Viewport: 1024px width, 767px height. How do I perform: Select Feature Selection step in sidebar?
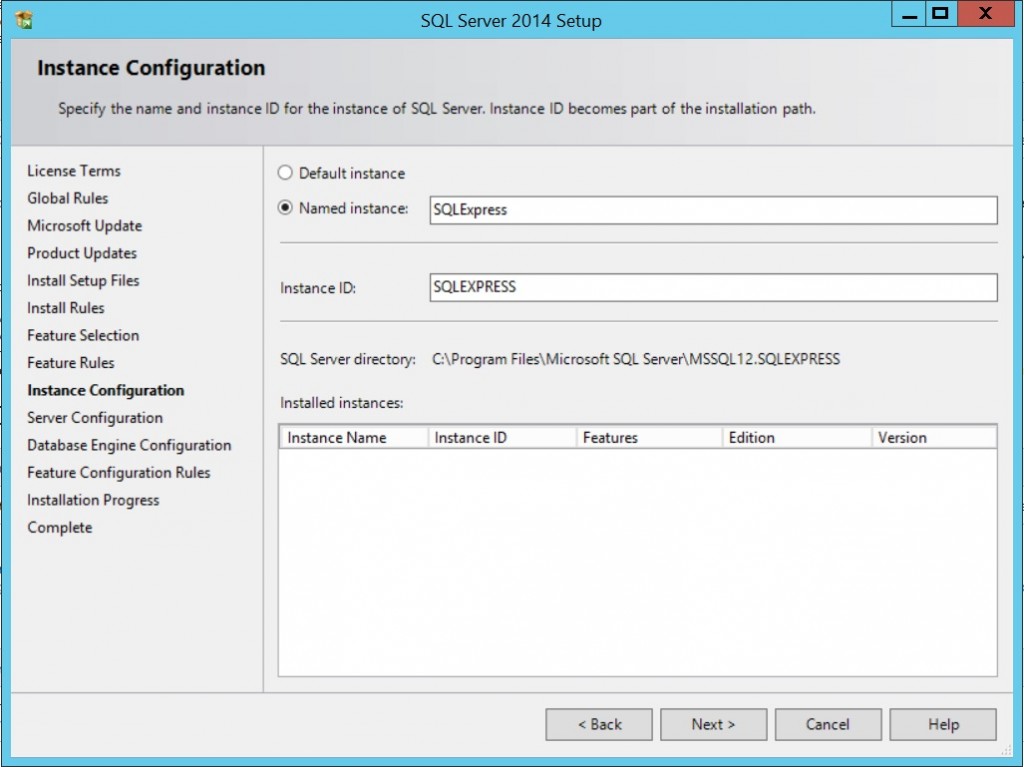pos(84,335)
